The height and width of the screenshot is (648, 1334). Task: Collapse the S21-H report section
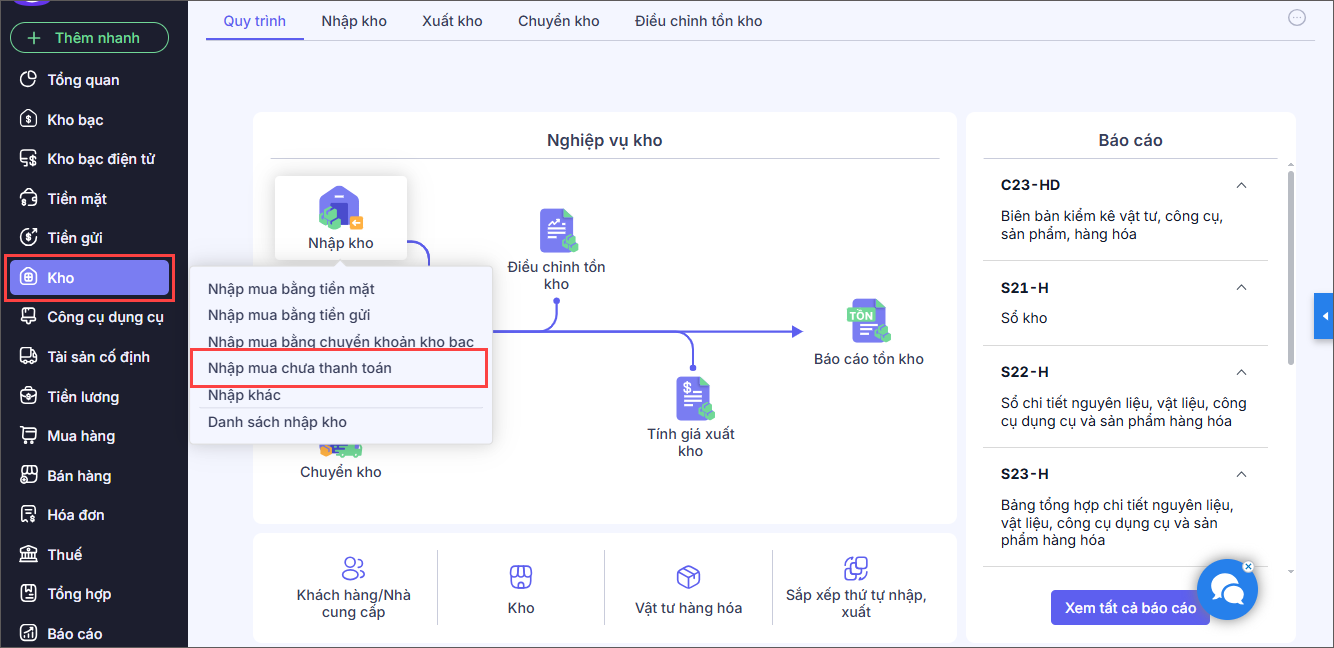pyautogui.click(x=1241, y=288)
